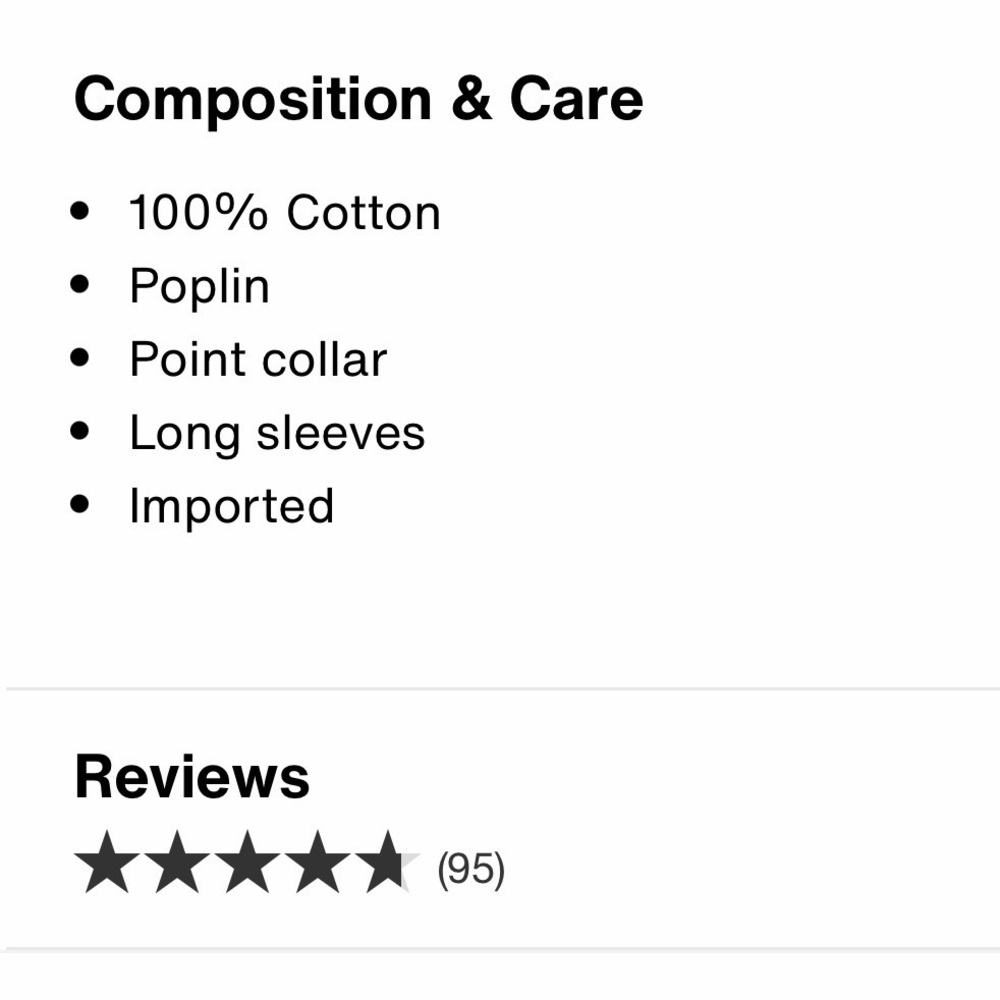
Task: Click the second review star
Action: [177, 862]
